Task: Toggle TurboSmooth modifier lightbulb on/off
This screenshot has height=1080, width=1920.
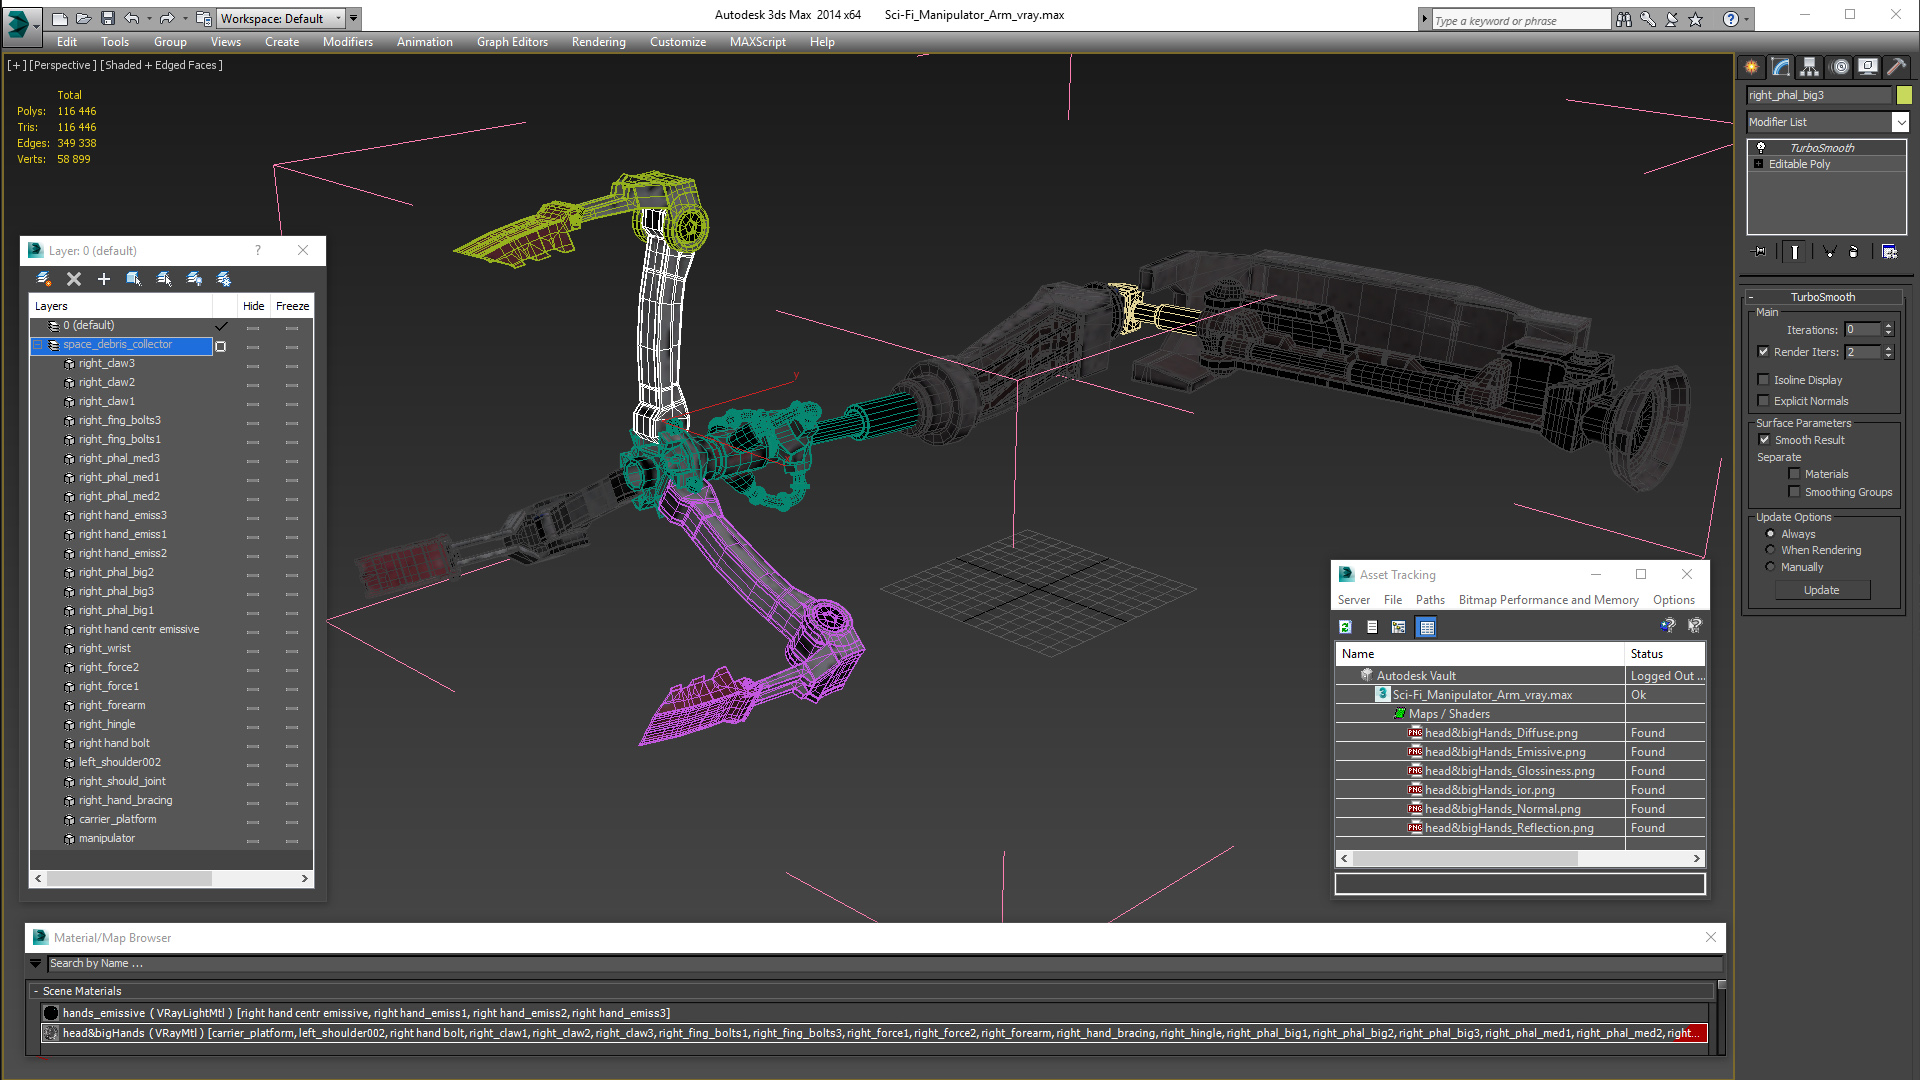Action: pos(1761,147)
